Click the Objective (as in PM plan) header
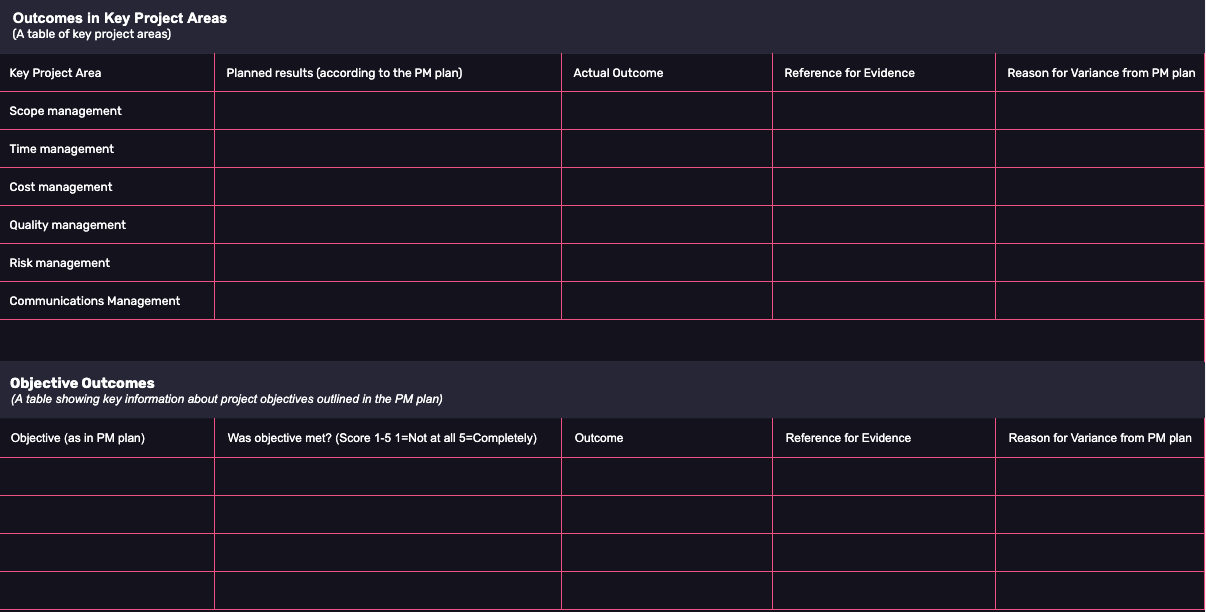Screen dimensions: 1206x612 click(x=78, y=438)
